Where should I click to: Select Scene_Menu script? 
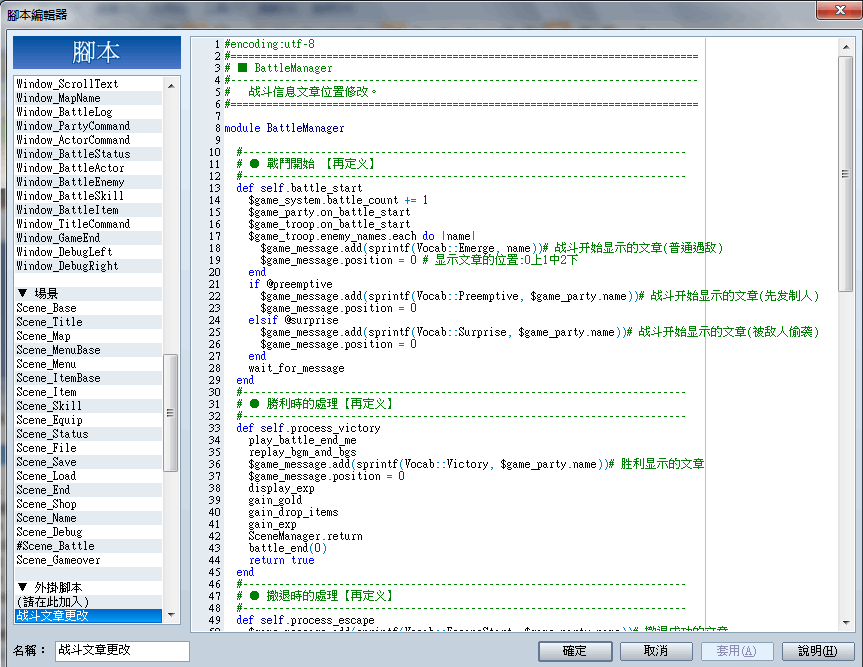point(88,364)
